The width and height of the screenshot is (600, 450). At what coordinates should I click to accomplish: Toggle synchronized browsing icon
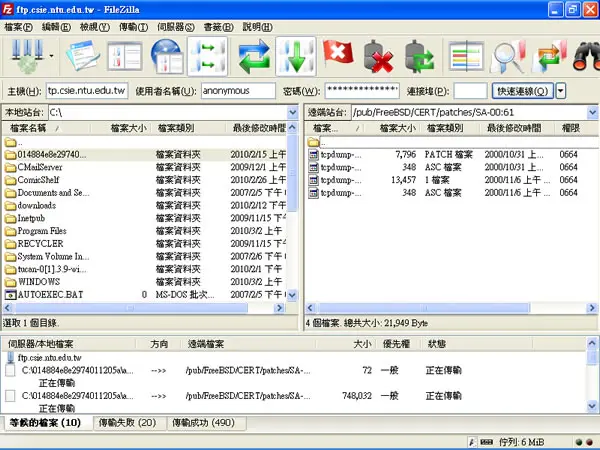click(549, 57)
